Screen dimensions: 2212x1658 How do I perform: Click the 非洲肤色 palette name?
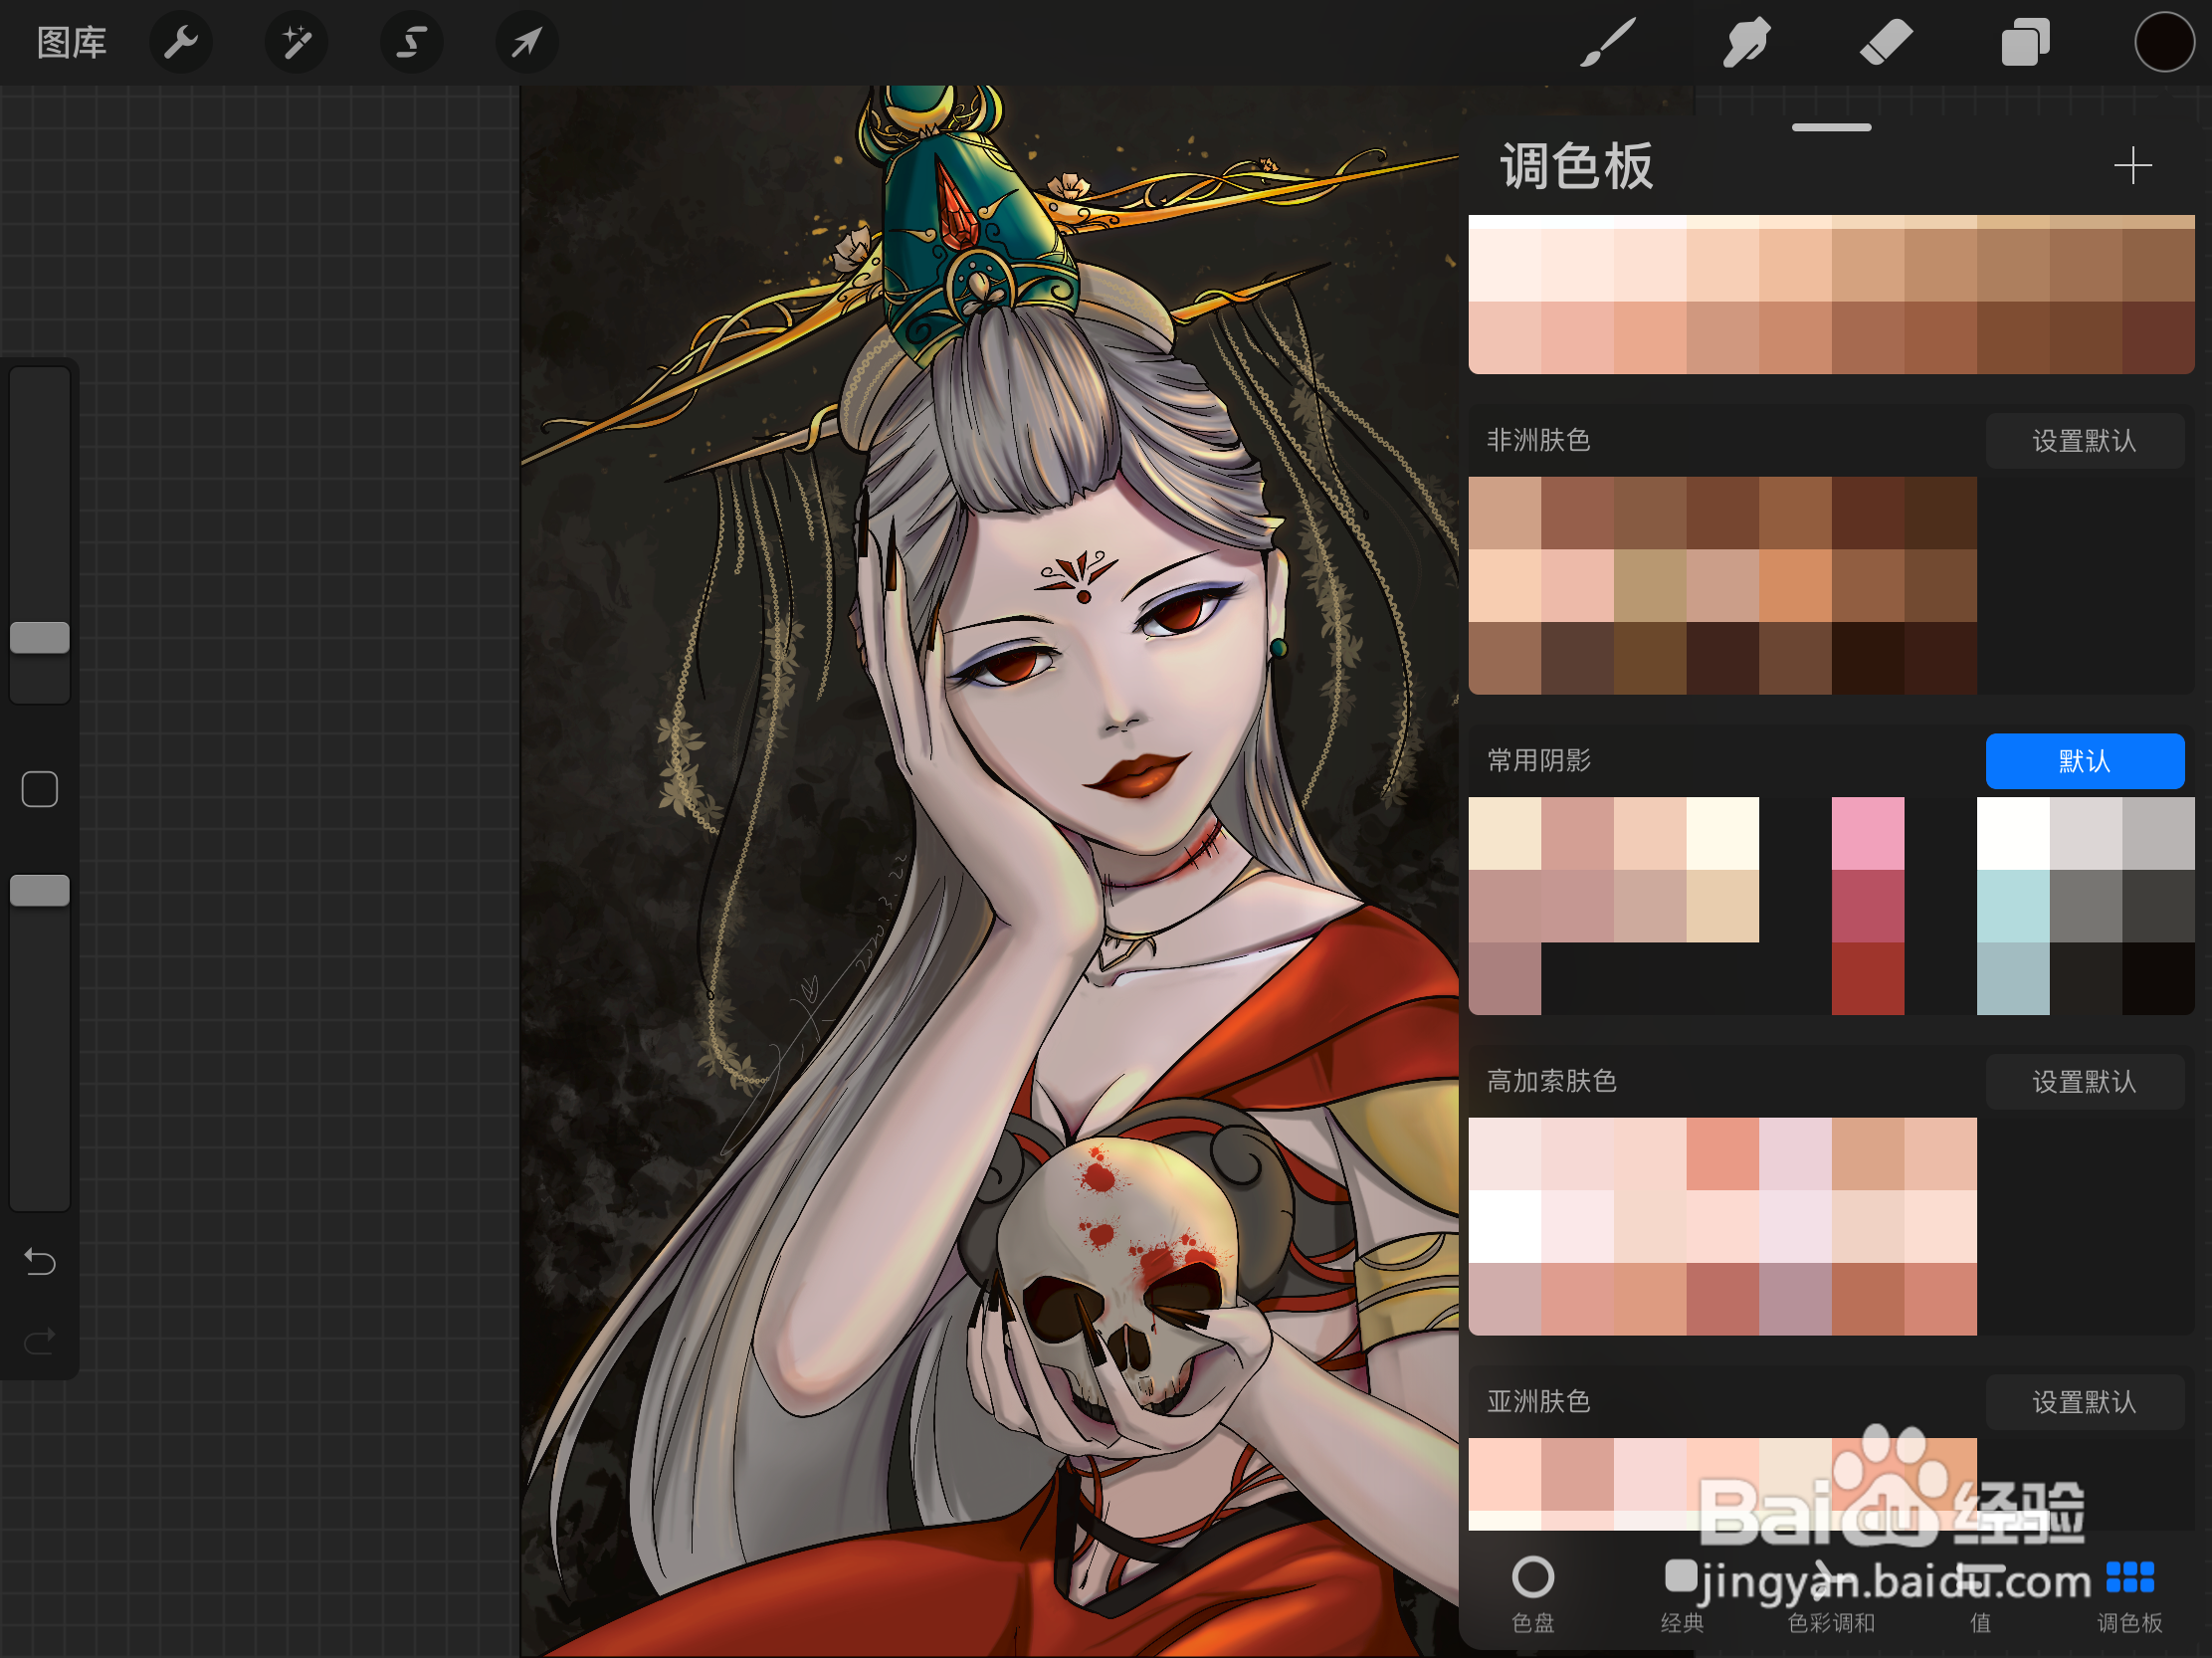click(x=1538, y=441)
